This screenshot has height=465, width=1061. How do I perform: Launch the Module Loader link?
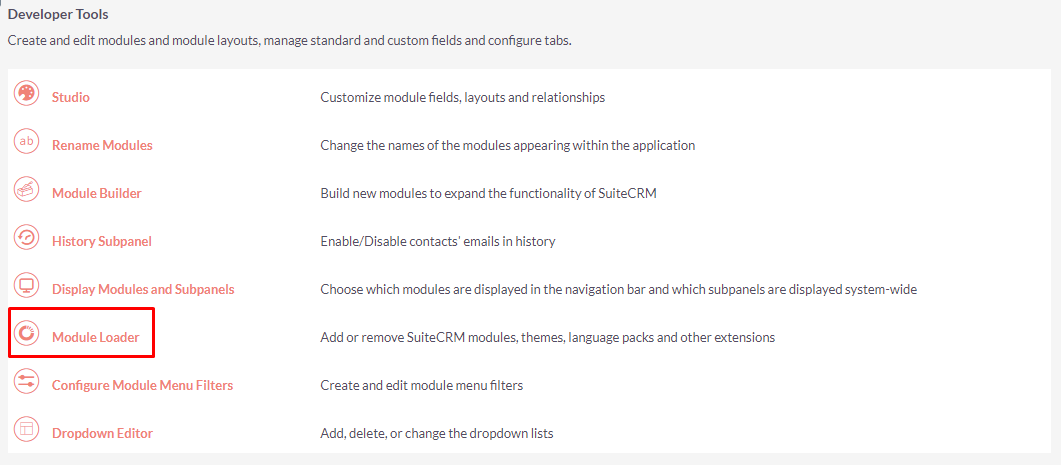tap(95, 337)
